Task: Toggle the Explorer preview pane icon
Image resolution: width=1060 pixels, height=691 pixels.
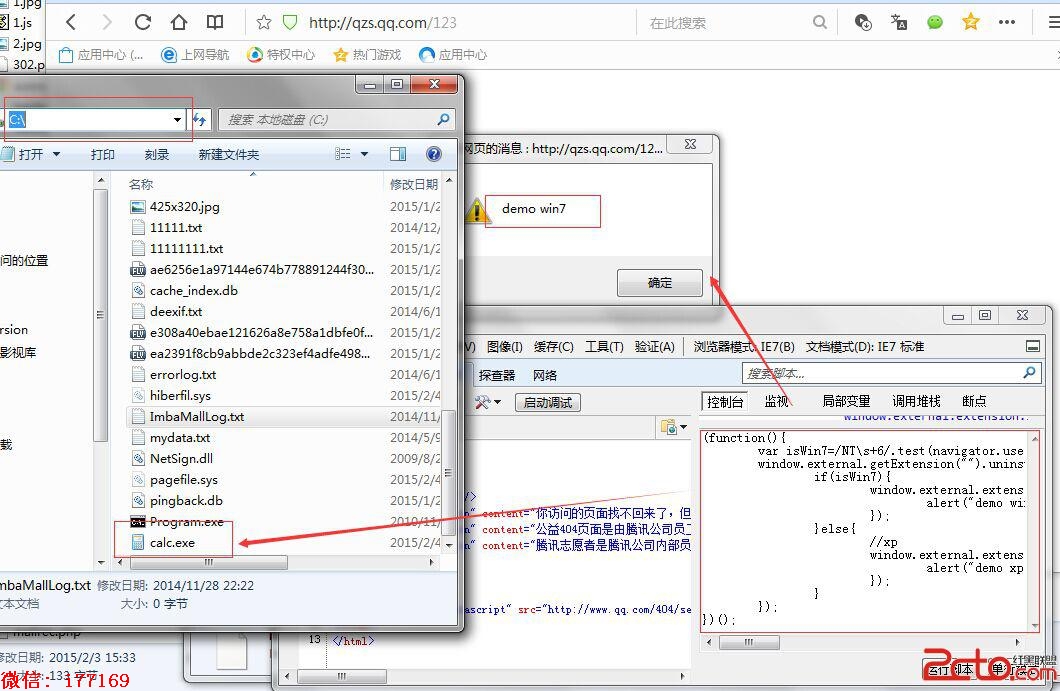Action: (x=398, y=154)
